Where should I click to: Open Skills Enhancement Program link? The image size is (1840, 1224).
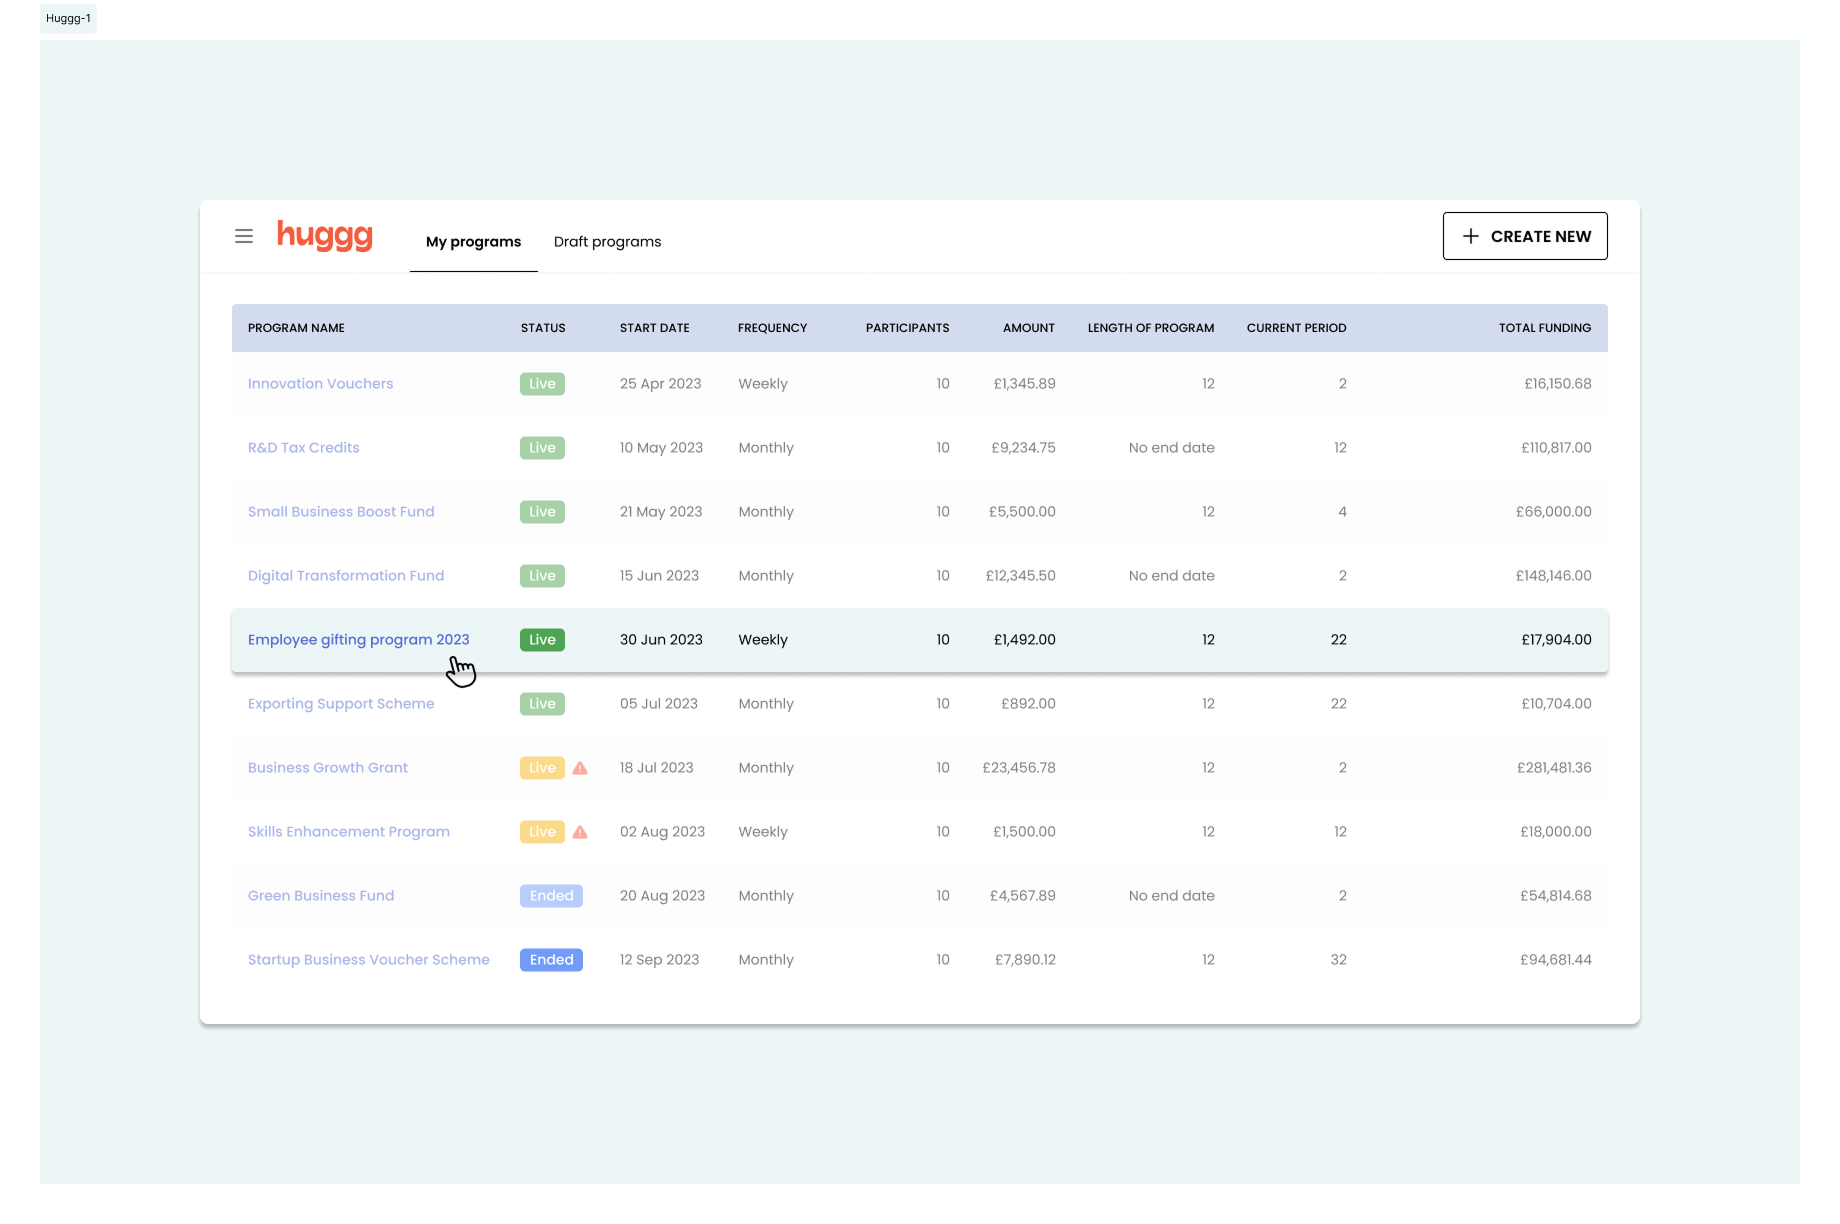[349, 832]
